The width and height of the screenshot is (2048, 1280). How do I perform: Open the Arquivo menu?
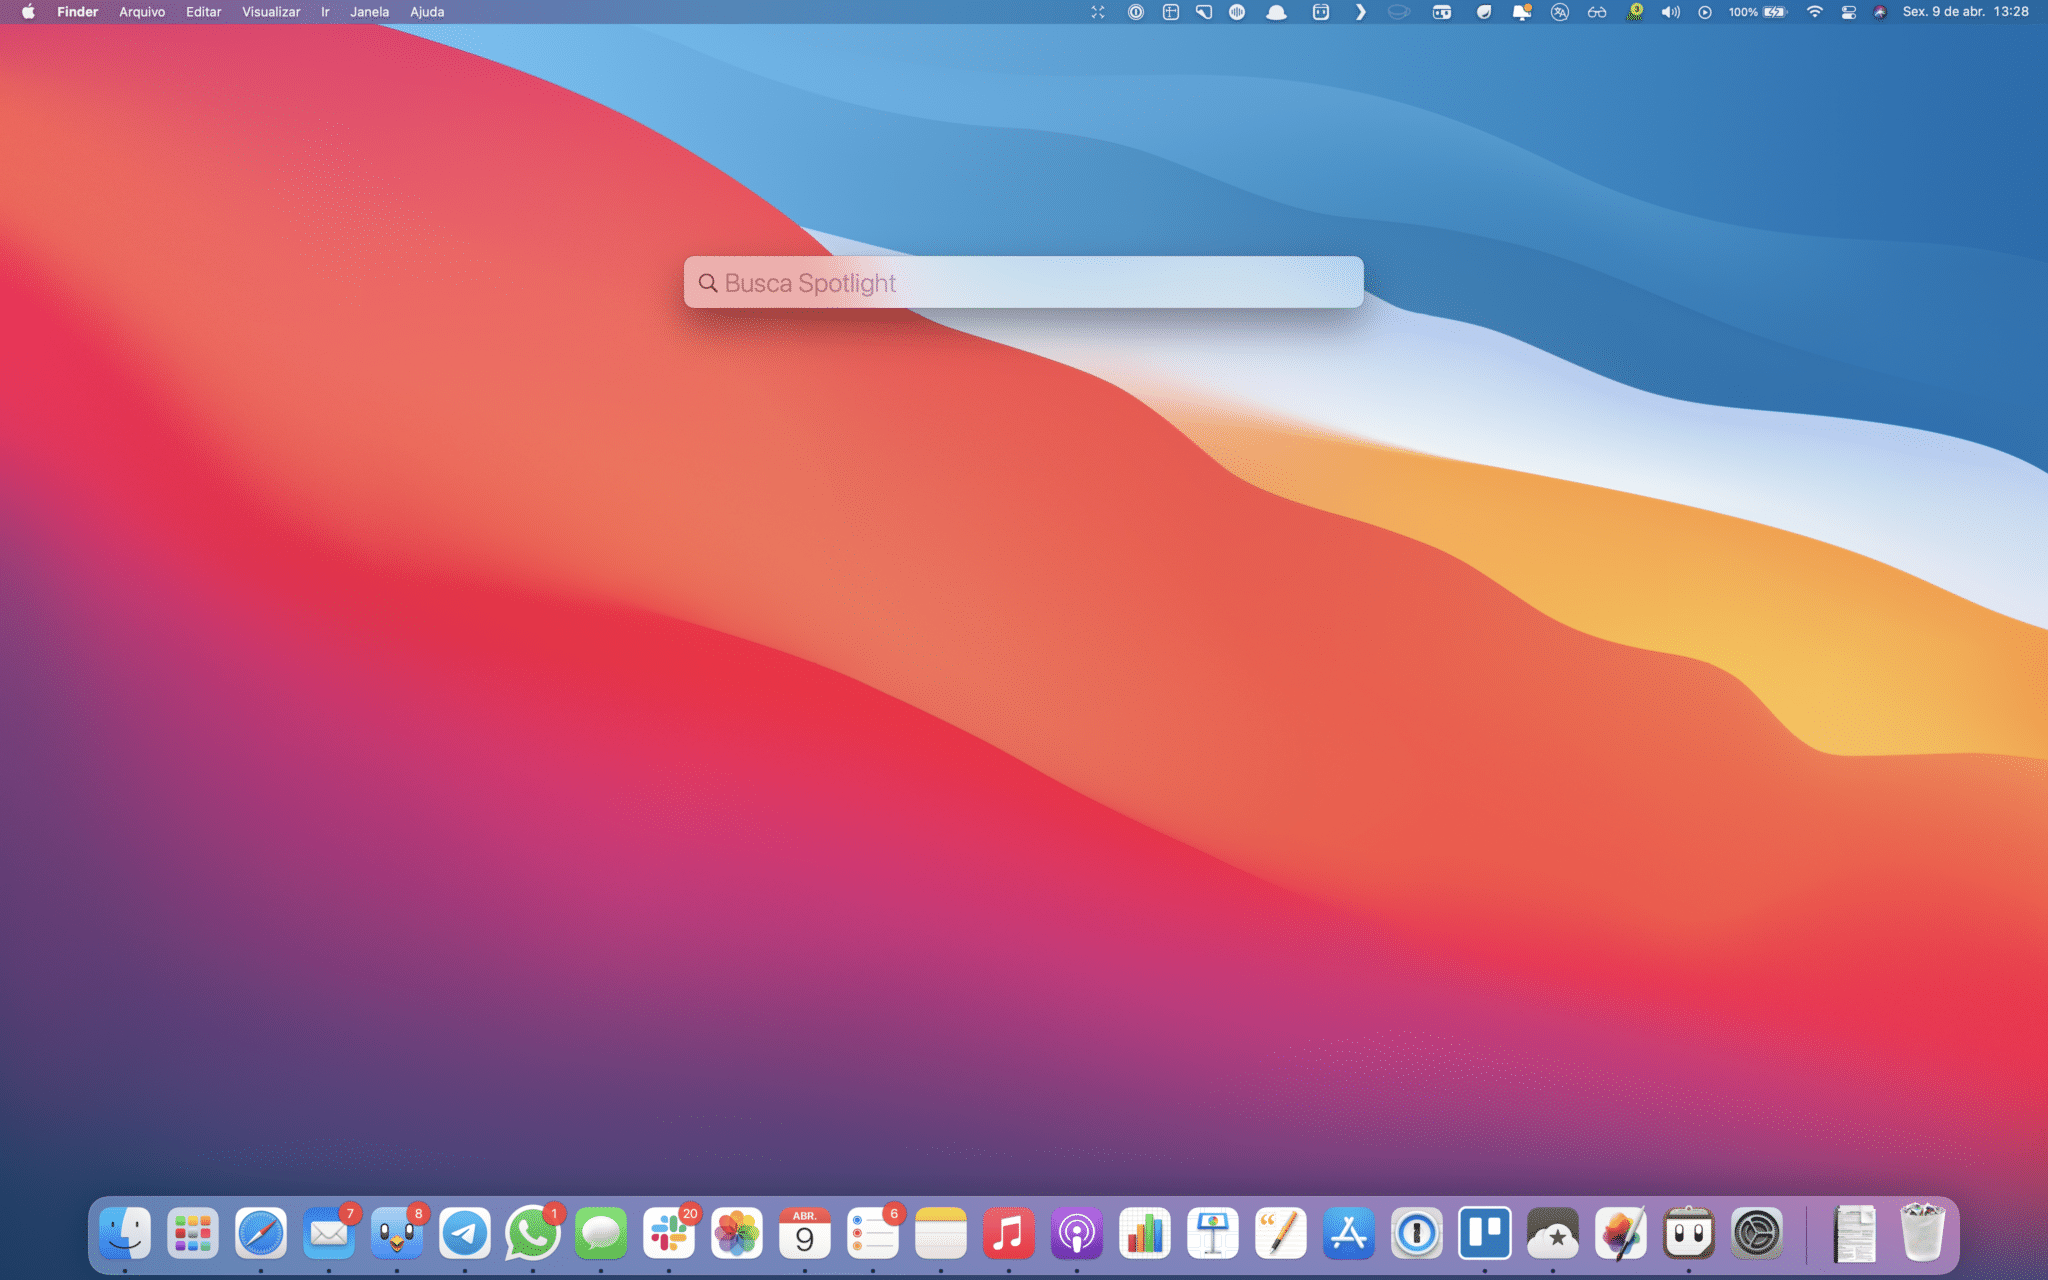coord(141,12)
